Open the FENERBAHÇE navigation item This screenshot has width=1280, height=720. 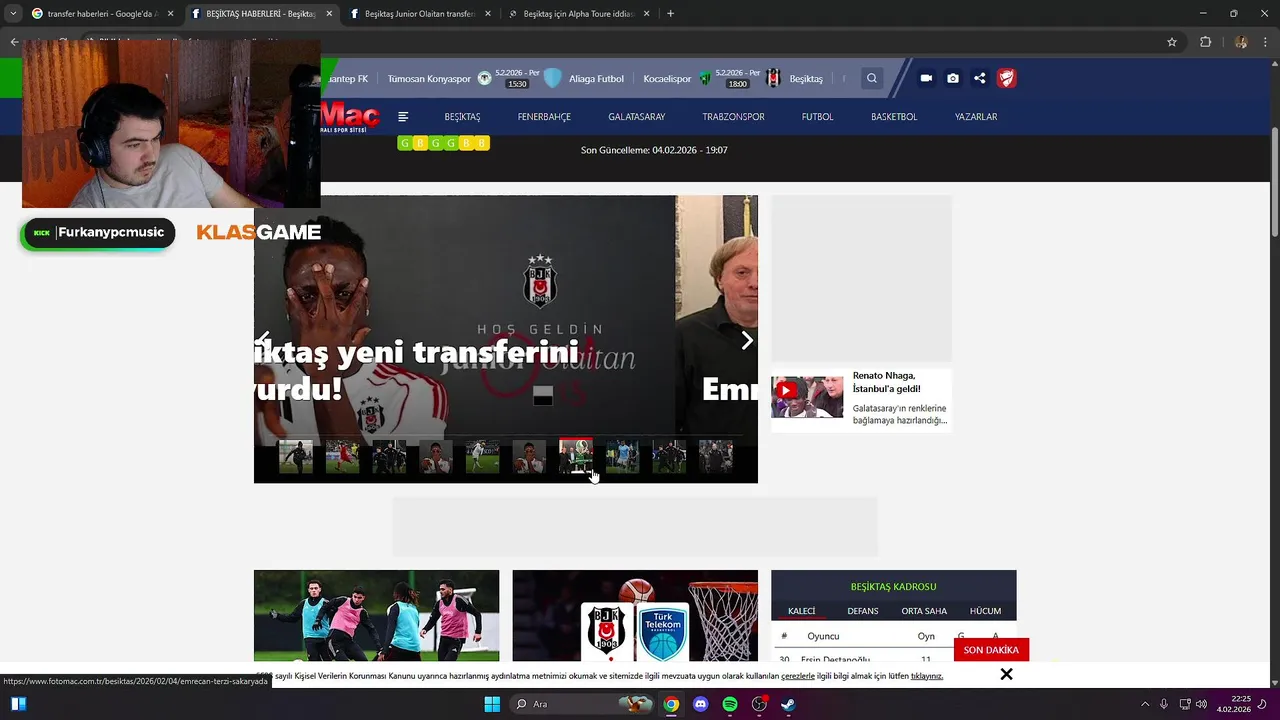click(544, 117)
